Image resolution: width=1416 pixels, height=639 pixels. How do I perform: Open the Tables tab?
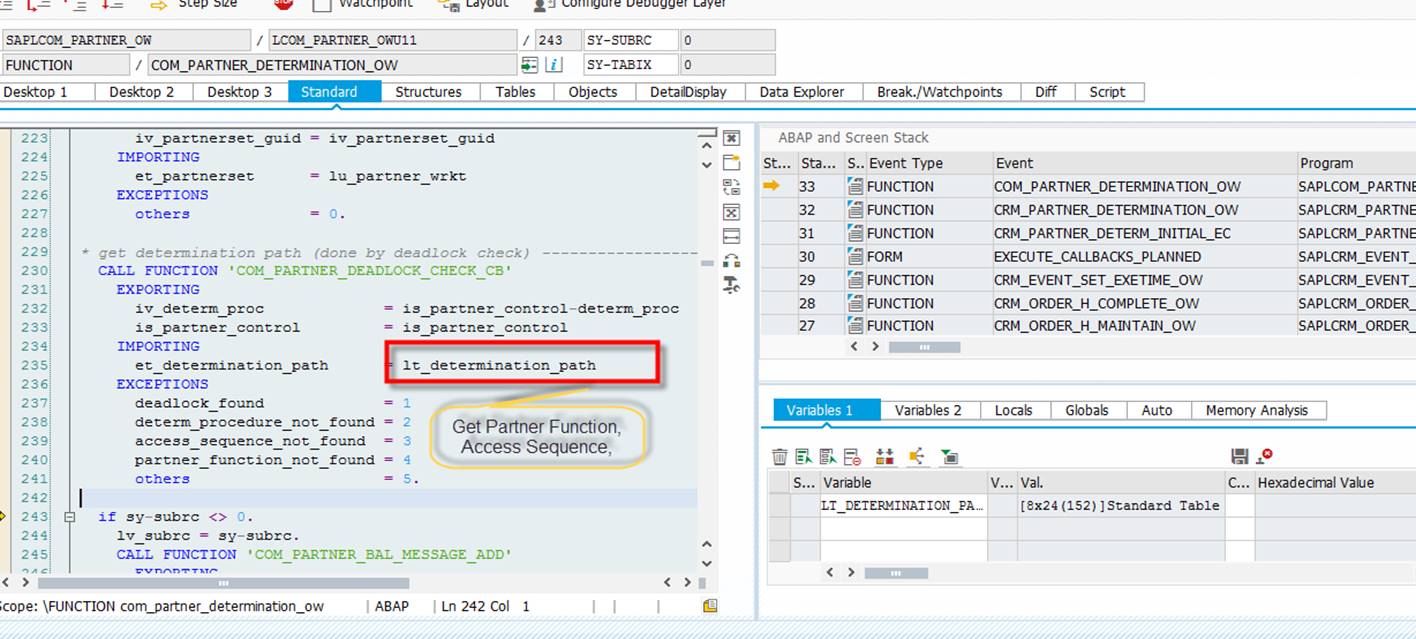coord(515,92)
